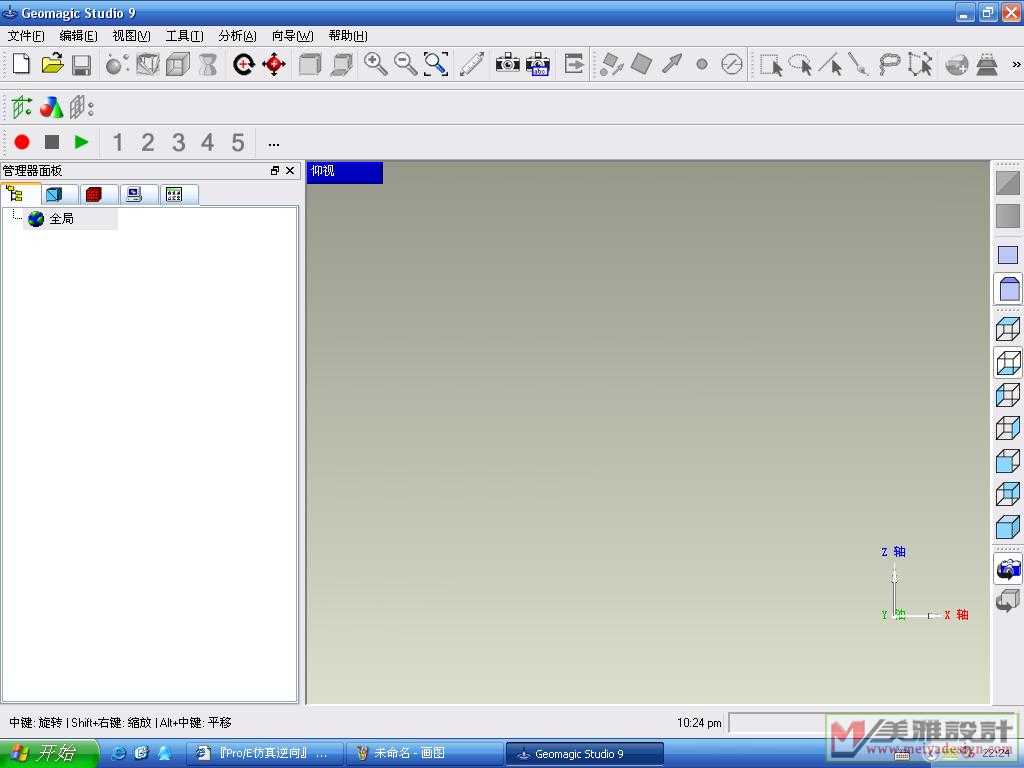The image size is (1024, 768).
Task: Start macro recording with the red circle
Action: pyautogui.click(x=22, y=142)
